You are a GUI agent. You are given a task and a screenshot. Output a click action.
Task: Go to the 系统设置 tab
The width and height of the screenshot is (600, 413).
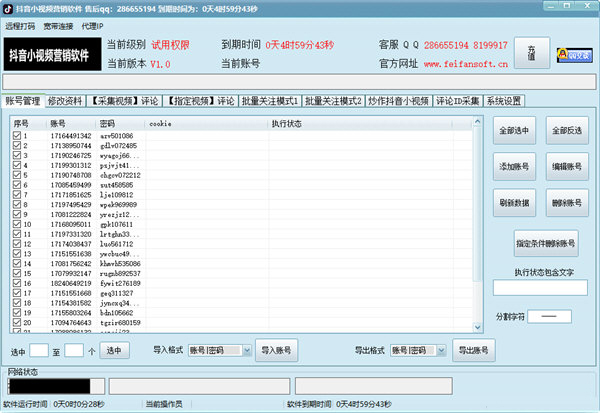coord(504,101)
